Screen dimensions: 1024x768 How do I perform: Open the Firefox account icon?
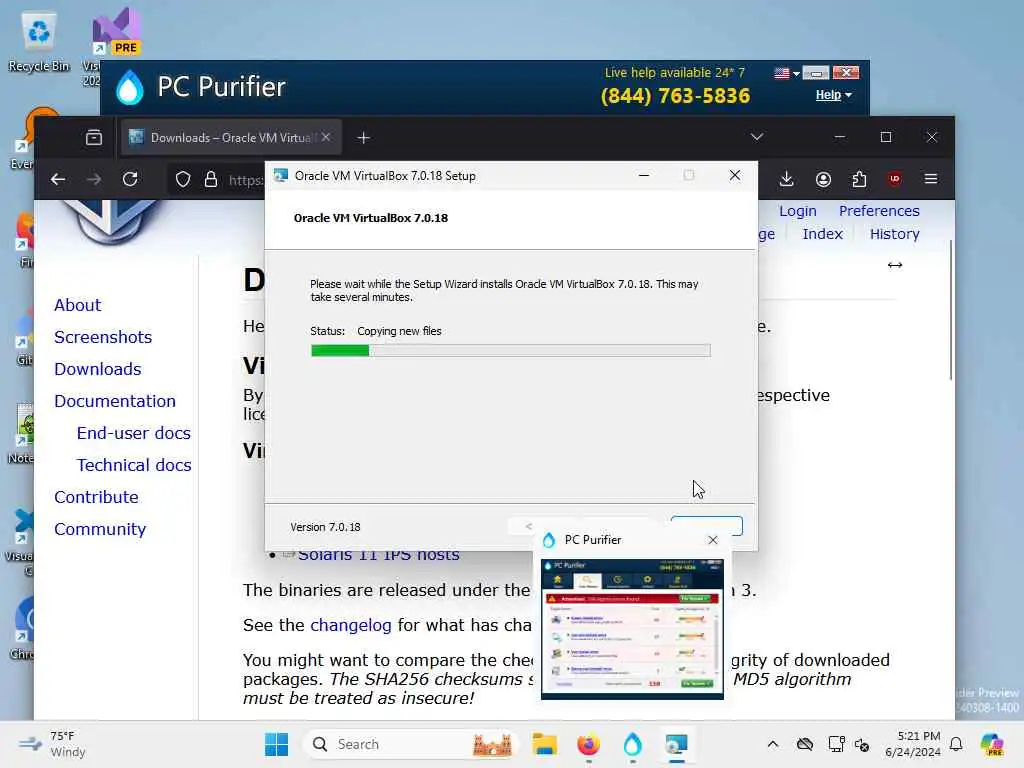coord(823,179)
